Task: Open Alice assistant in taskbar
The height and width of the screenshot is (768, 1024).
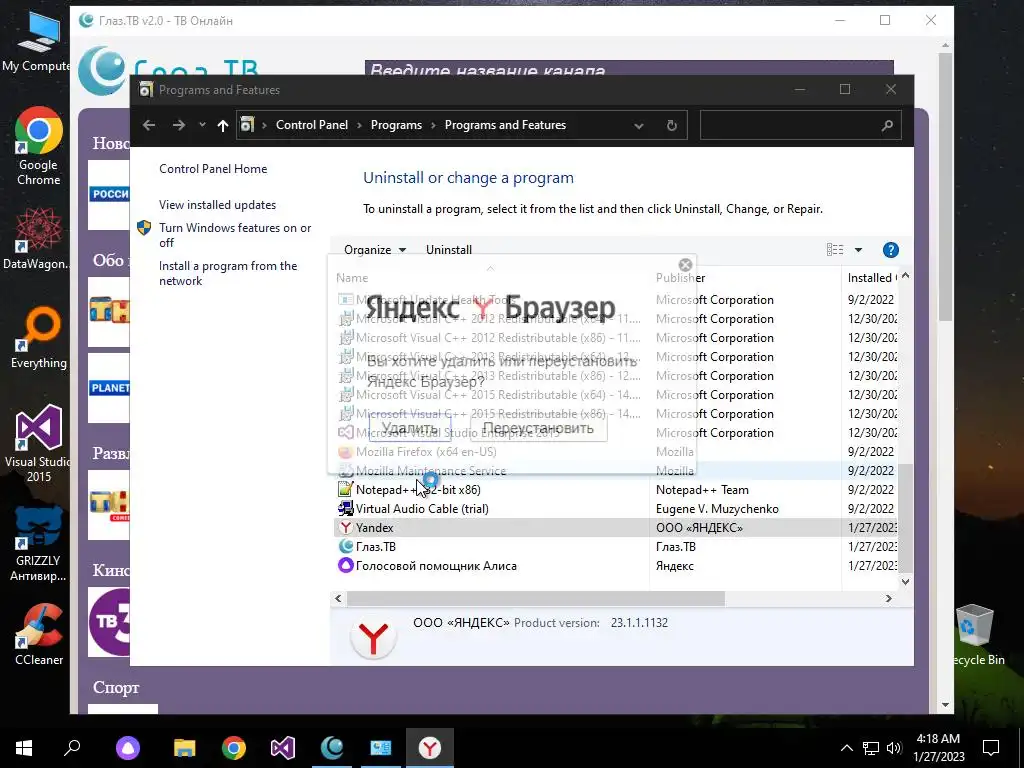Action: coord(128,748)
